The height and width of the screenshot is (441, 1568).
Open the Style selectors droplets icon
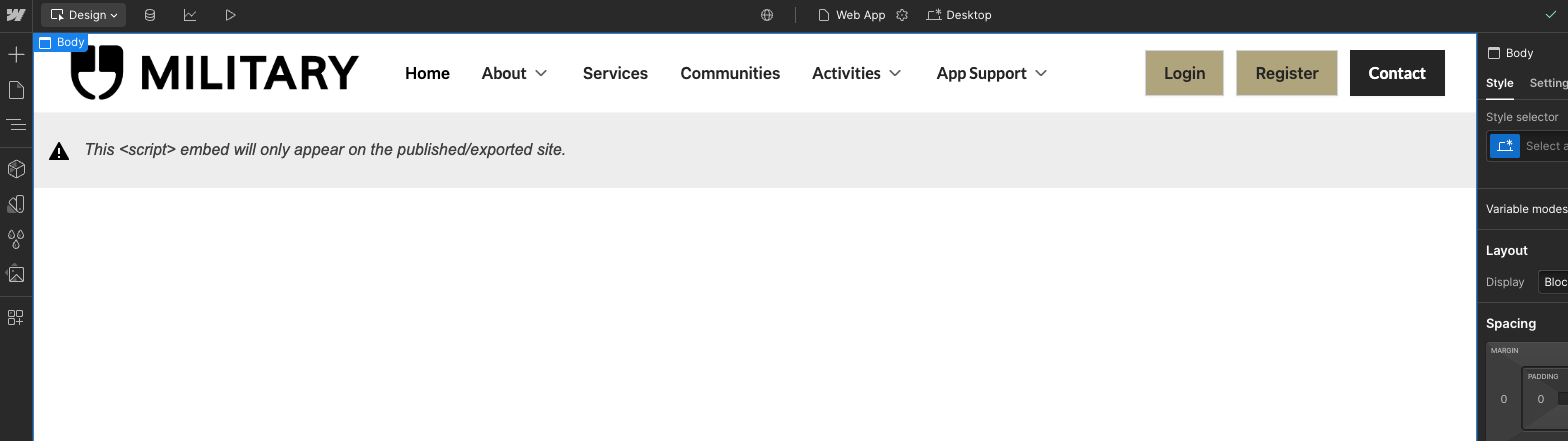click(x=16, y=239)
